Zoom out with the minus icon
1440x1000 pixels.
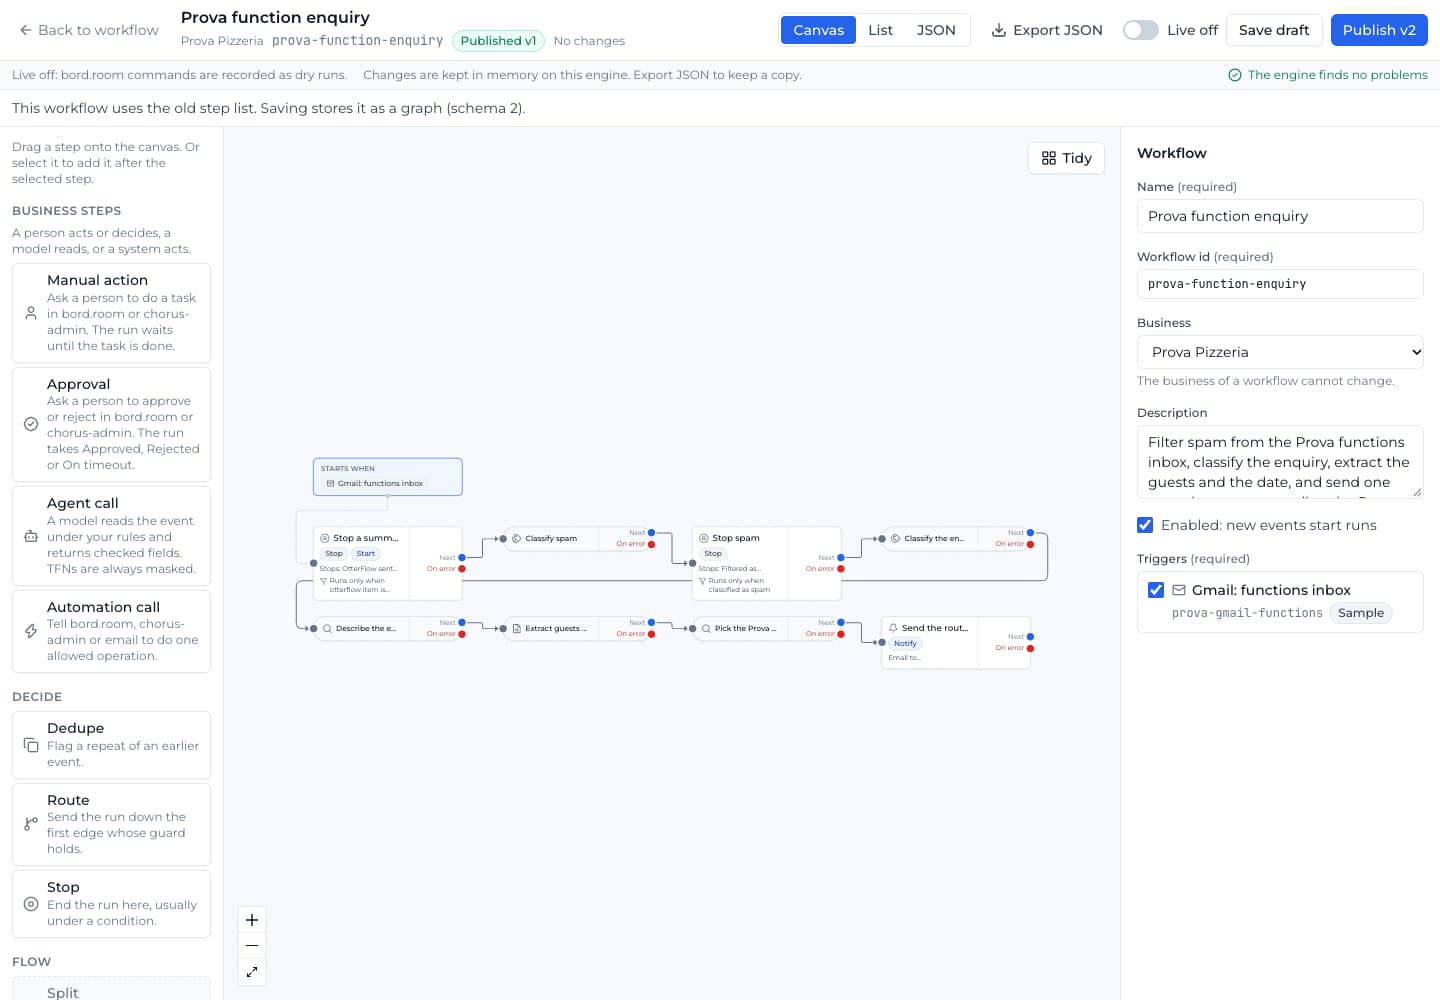tap(252, 946)
